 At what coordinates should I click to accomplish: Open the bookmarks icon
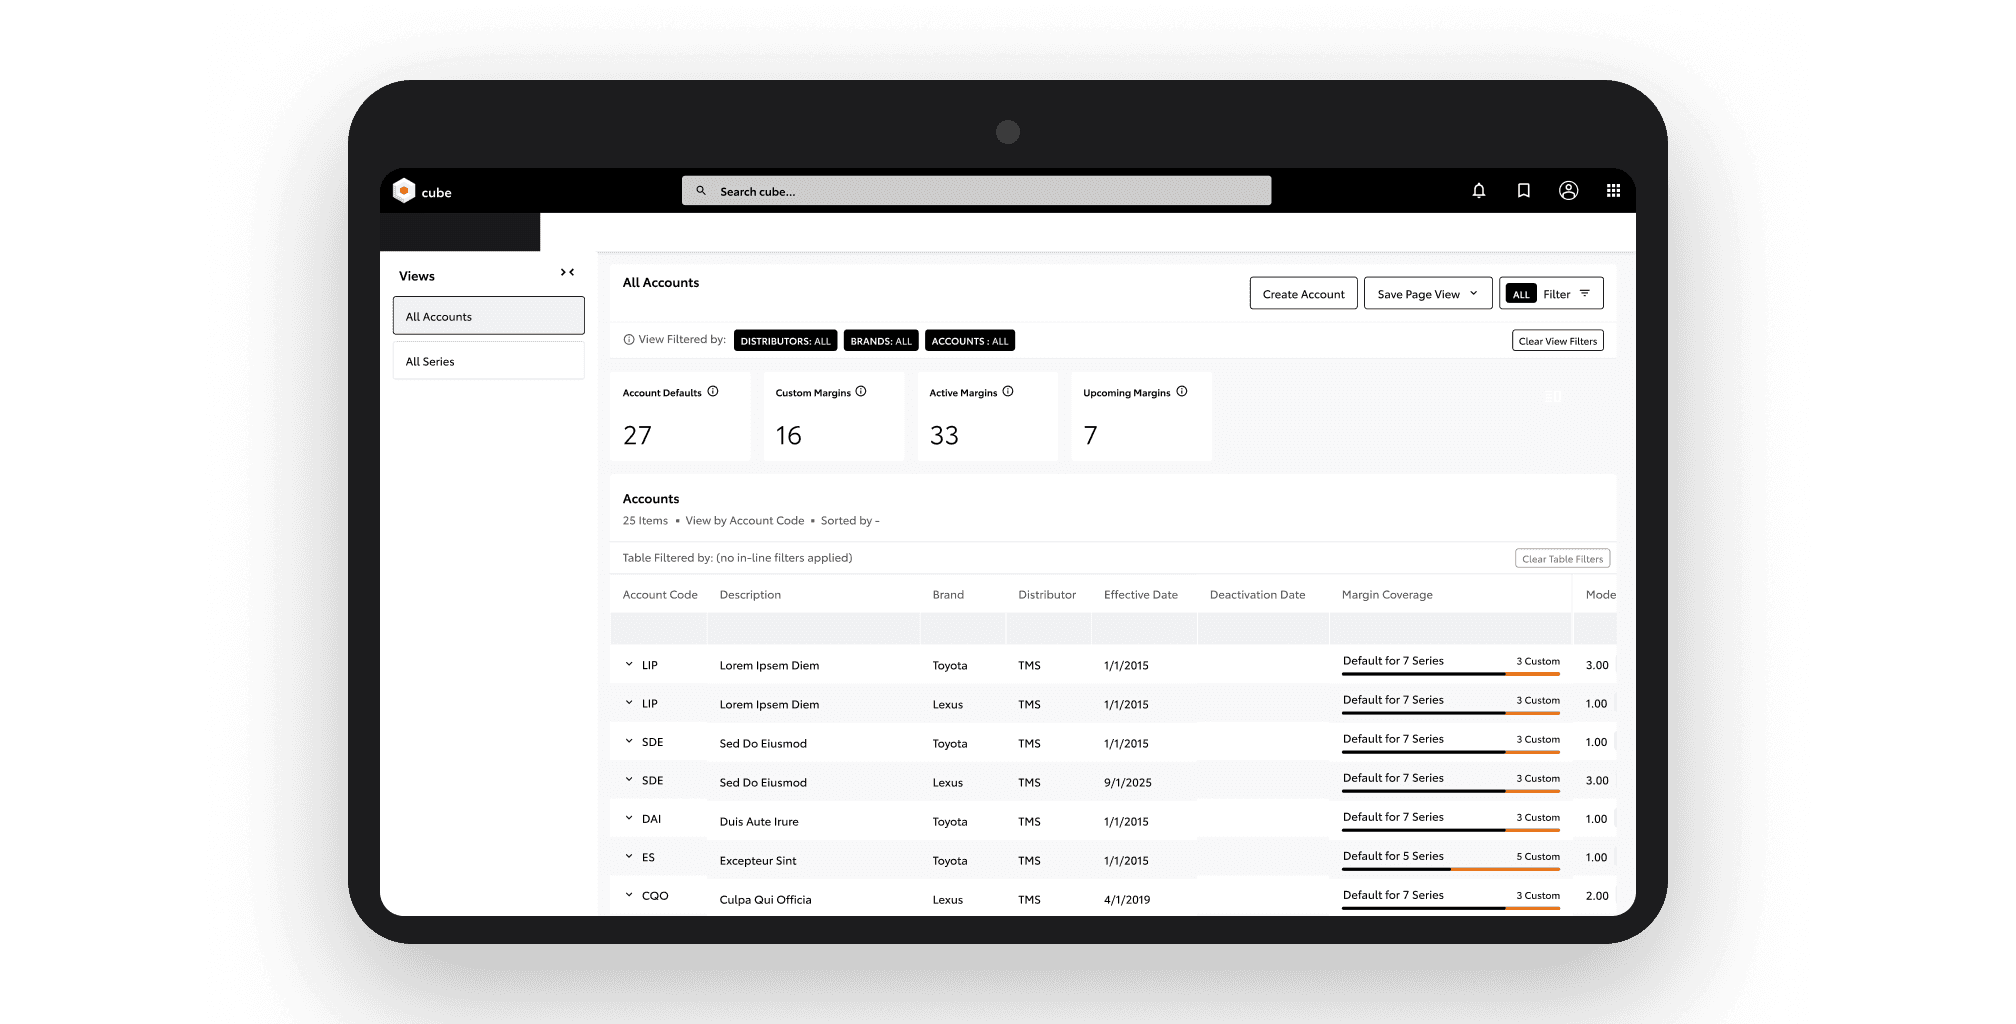pos(1524,191)
